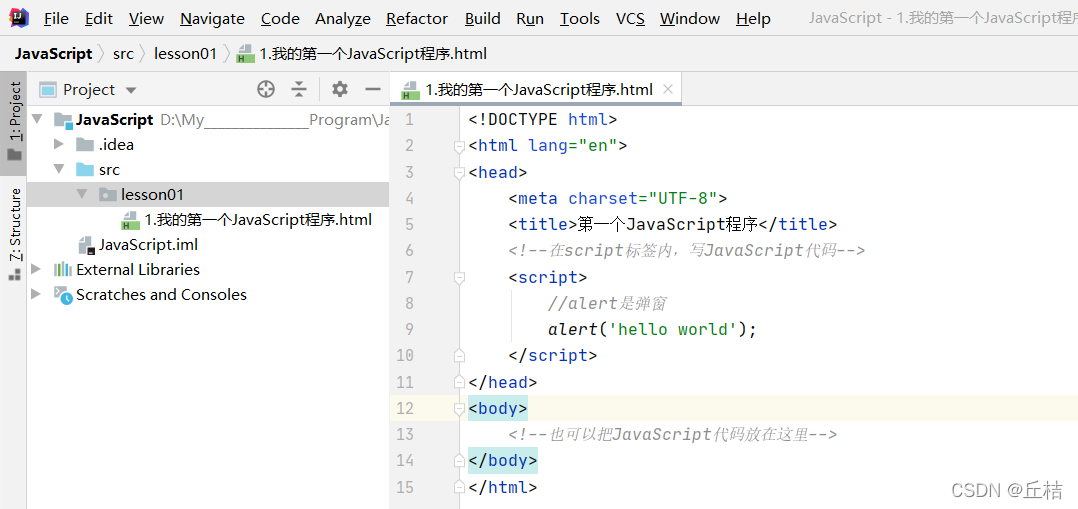The height and width of the screenshot is (509, 1078).
Task: Click the locate opened file crosshair icon
Action: (x=265, y=89)
